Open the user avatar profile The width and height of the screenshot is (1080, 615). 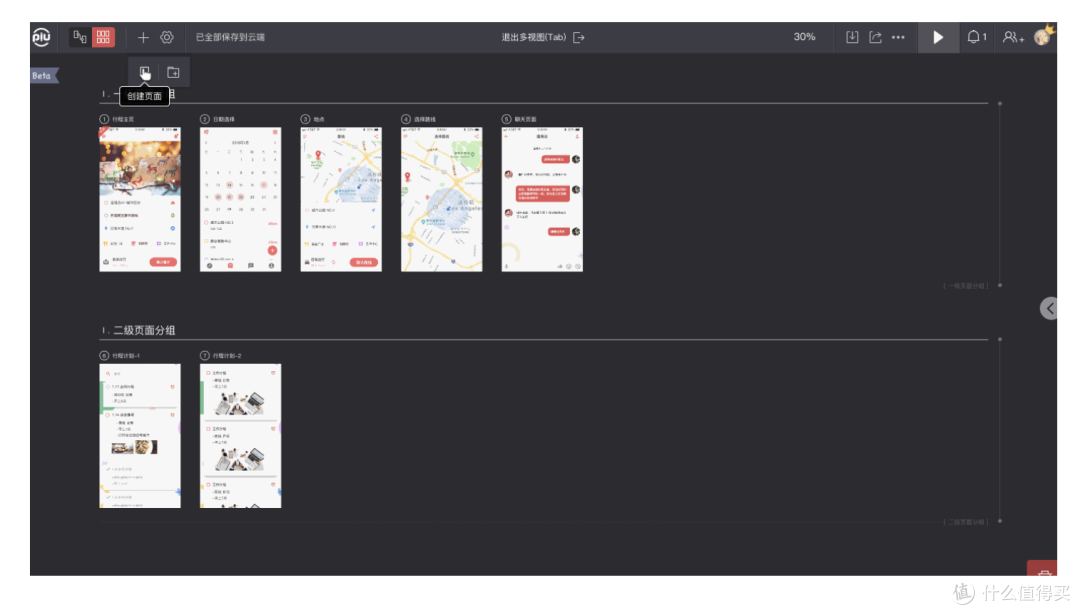click(1044, 36)
